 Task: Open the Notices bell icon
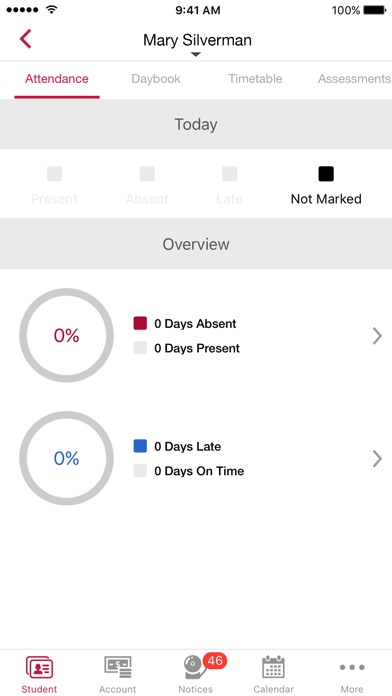pyautogui.click(x=195, y=668)
